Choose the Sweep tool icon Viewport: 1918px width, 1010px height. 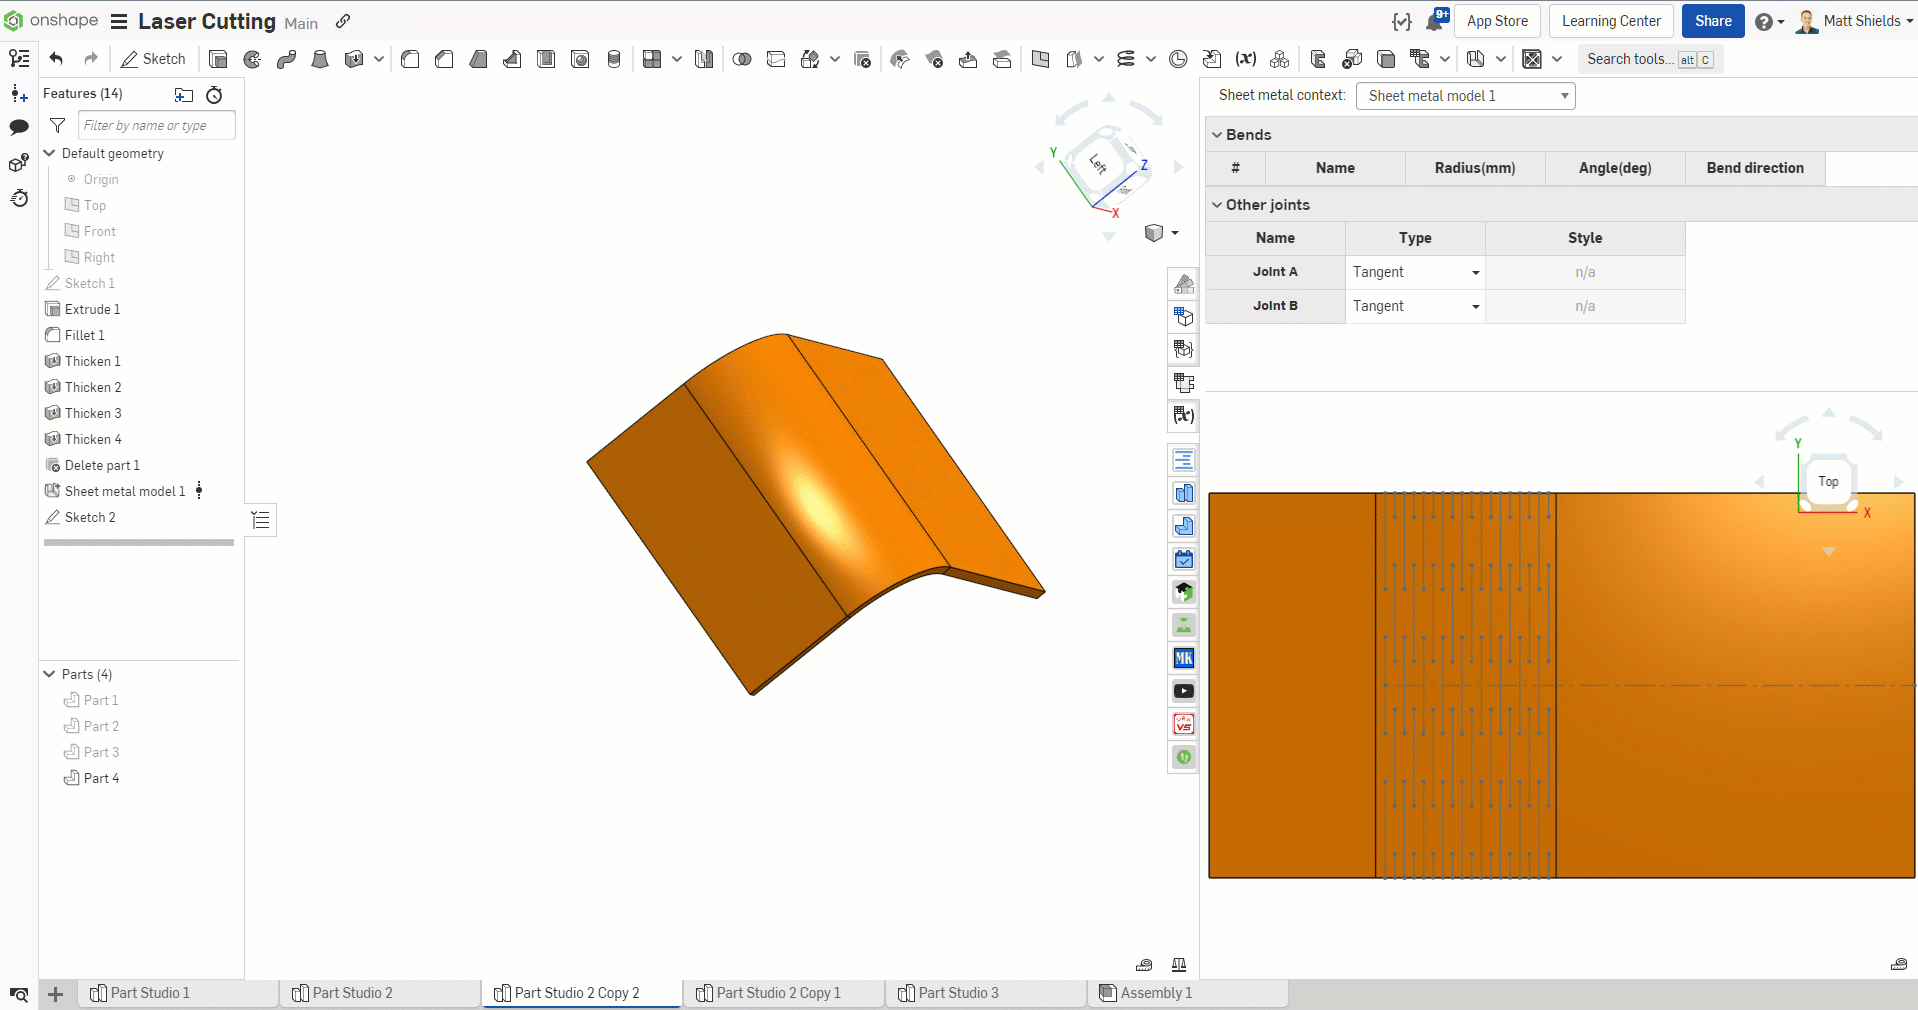click(286, 59)
